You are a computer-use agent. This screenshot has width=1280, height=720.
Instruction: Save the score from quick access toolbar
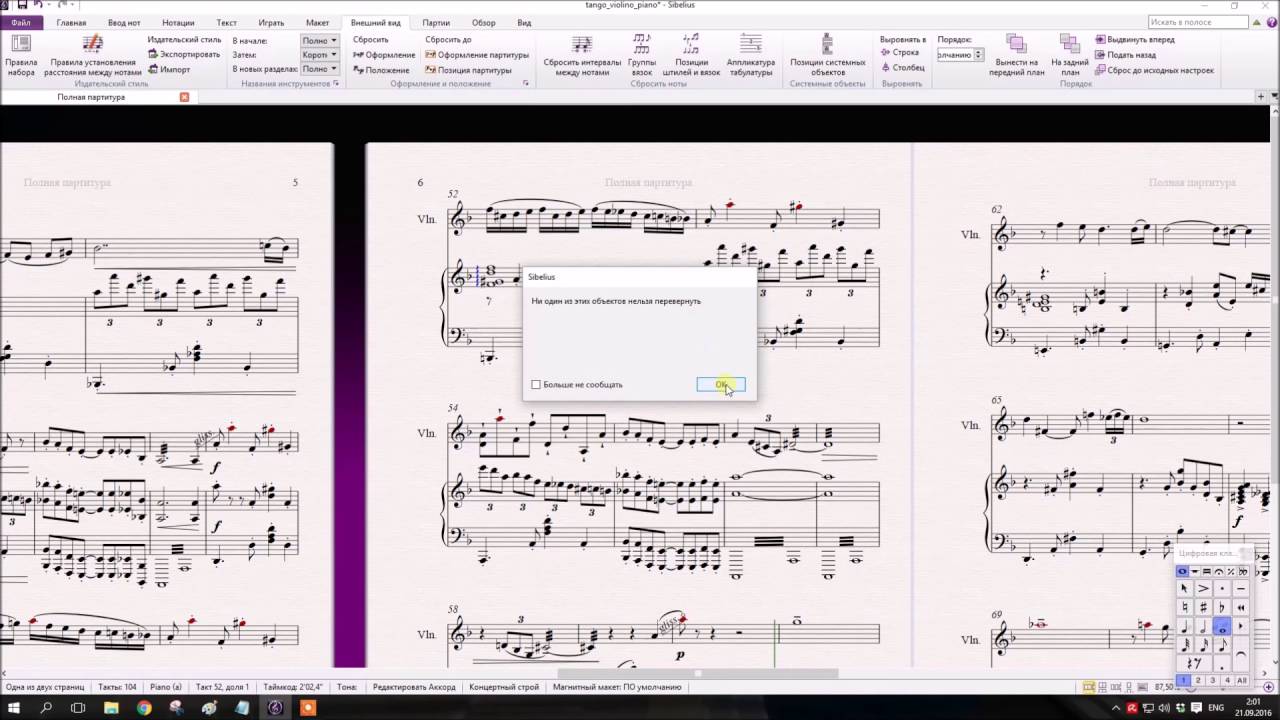point(22,5)
